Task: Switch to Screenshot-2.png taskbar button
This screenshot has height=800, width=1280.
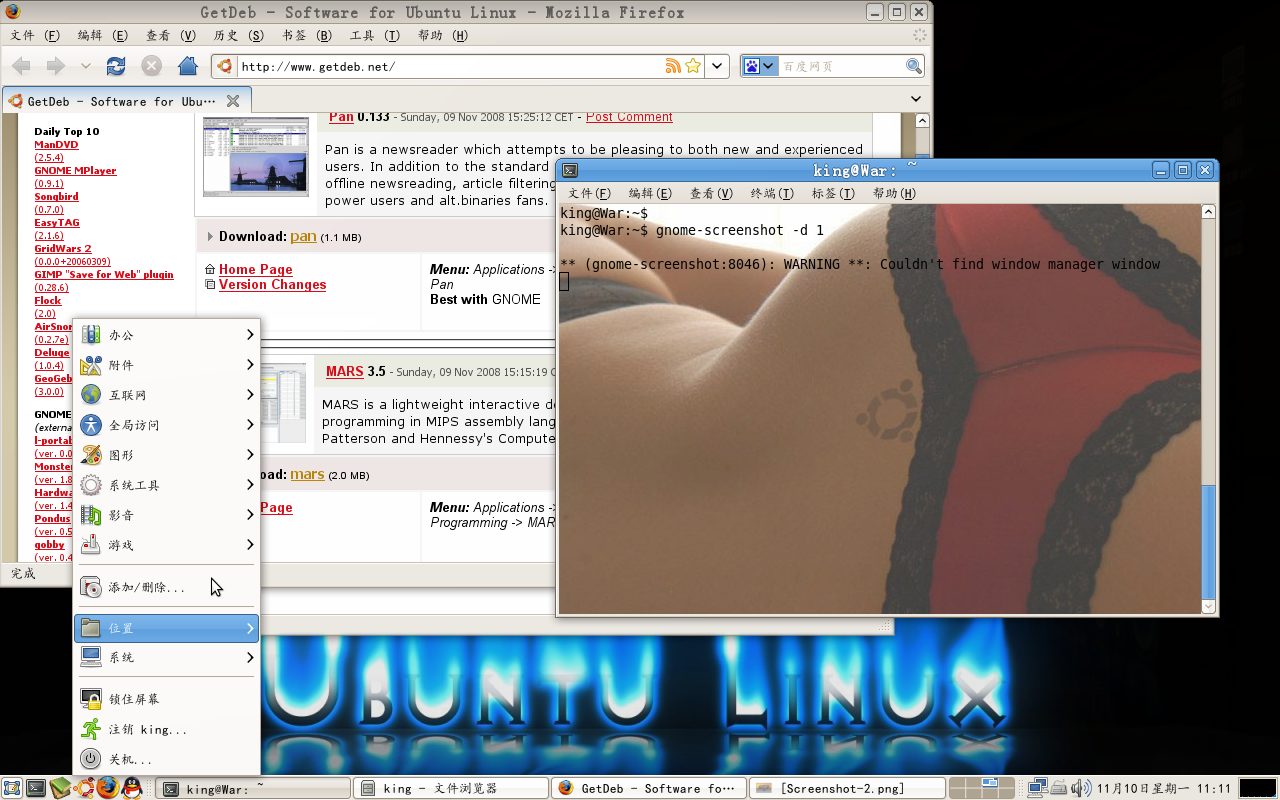Action: point(847,788)
